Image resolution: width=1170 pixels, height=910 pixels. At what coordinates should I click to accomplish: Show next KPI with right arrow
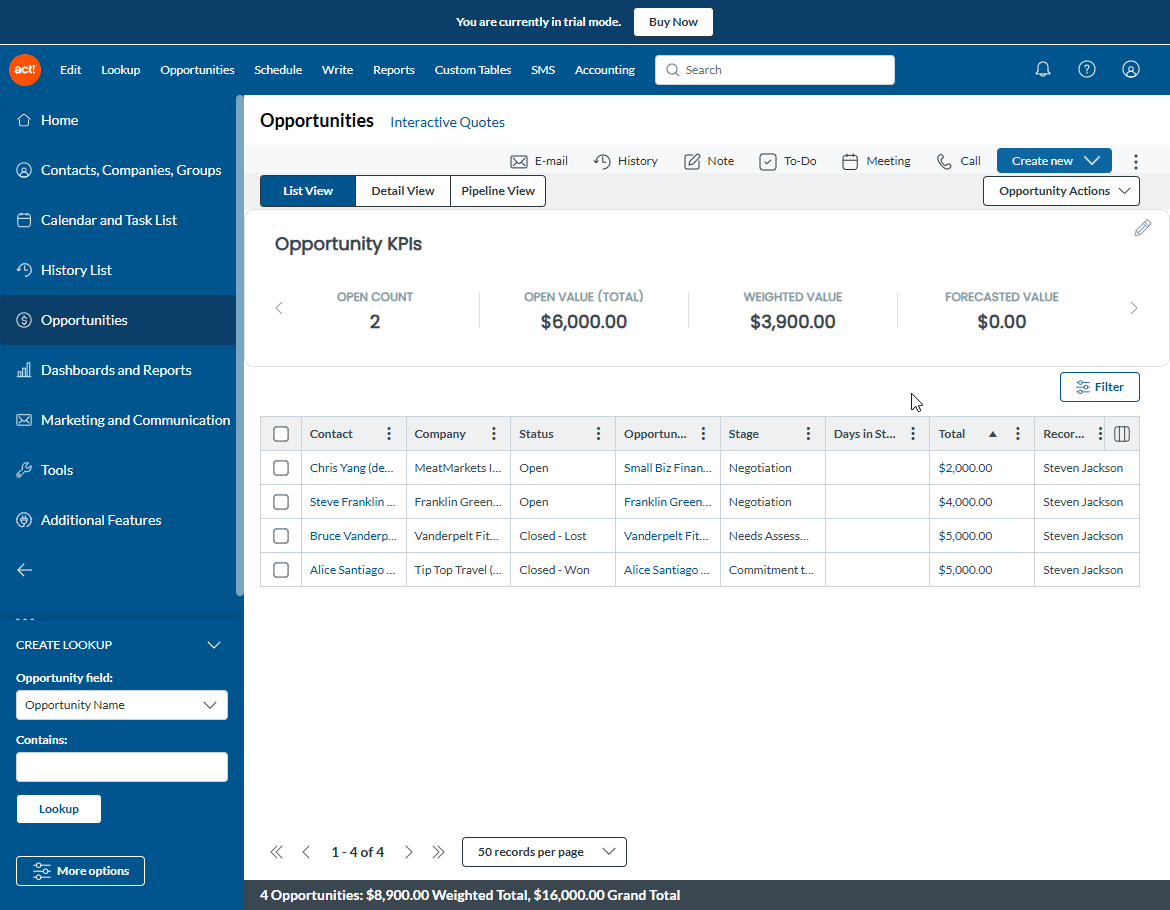(1133, 308)
